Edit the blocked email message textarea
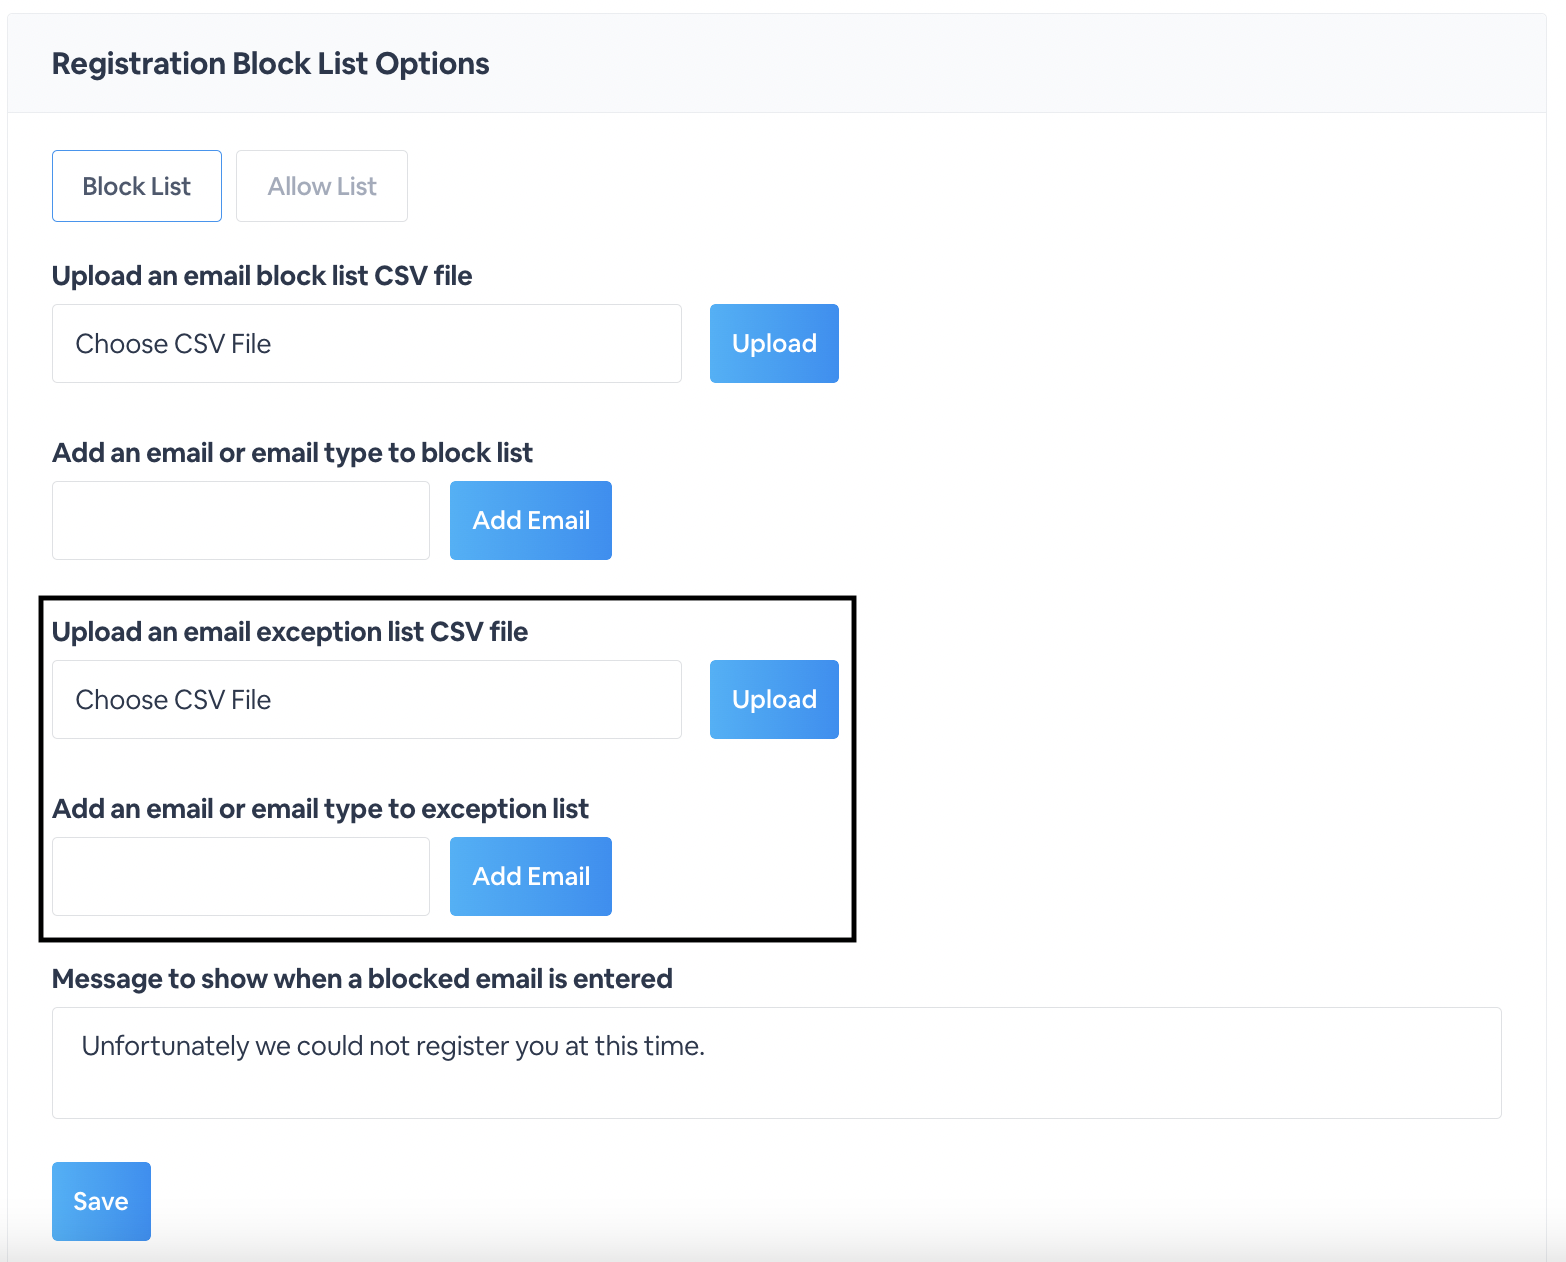 click(777, 1062)
